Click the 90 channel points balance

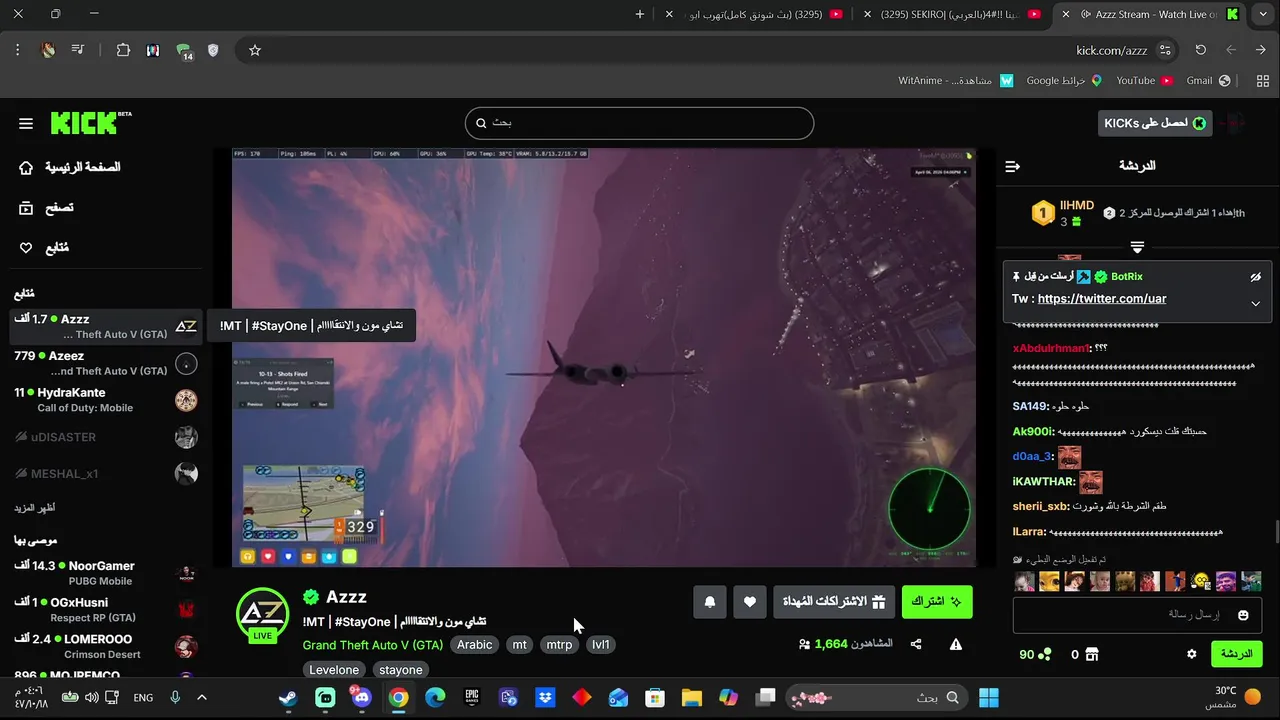1035,654
